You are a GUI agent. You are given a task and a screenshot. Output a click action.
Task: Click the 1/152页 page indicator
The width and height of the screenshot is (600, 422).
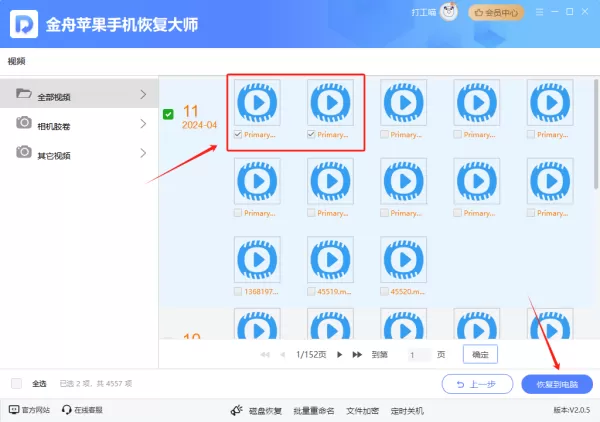pyautogui.click(x=311, y=355)
